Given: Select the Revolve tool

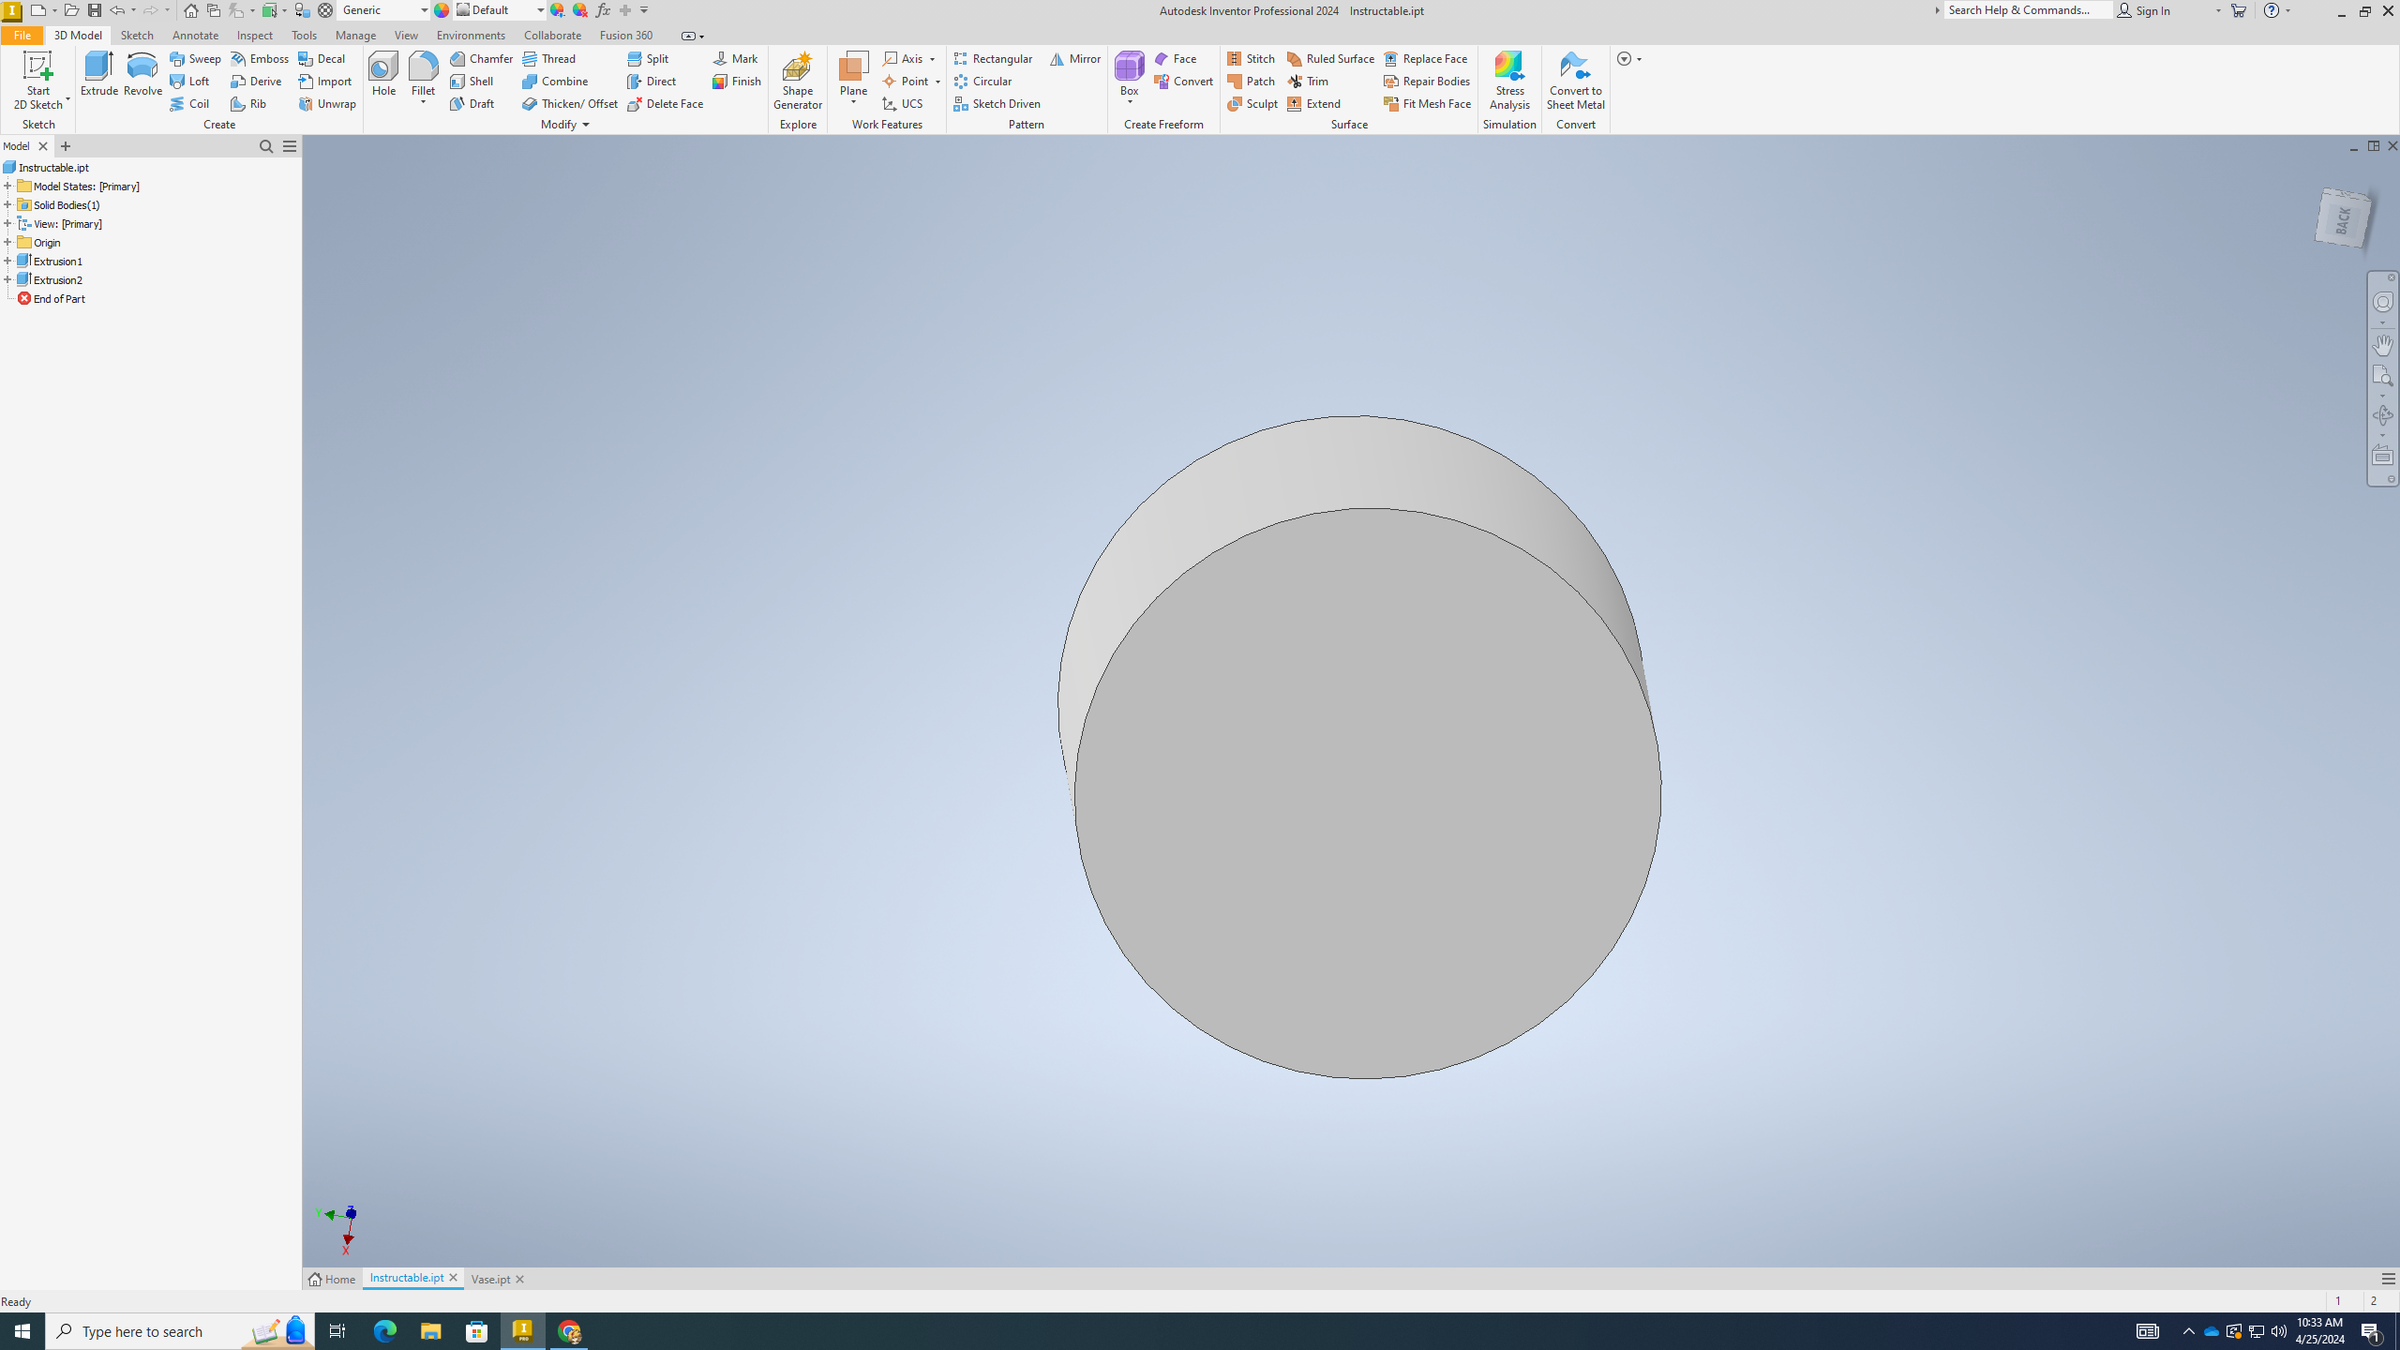Looking at the screenshot, I should [142, 75].
